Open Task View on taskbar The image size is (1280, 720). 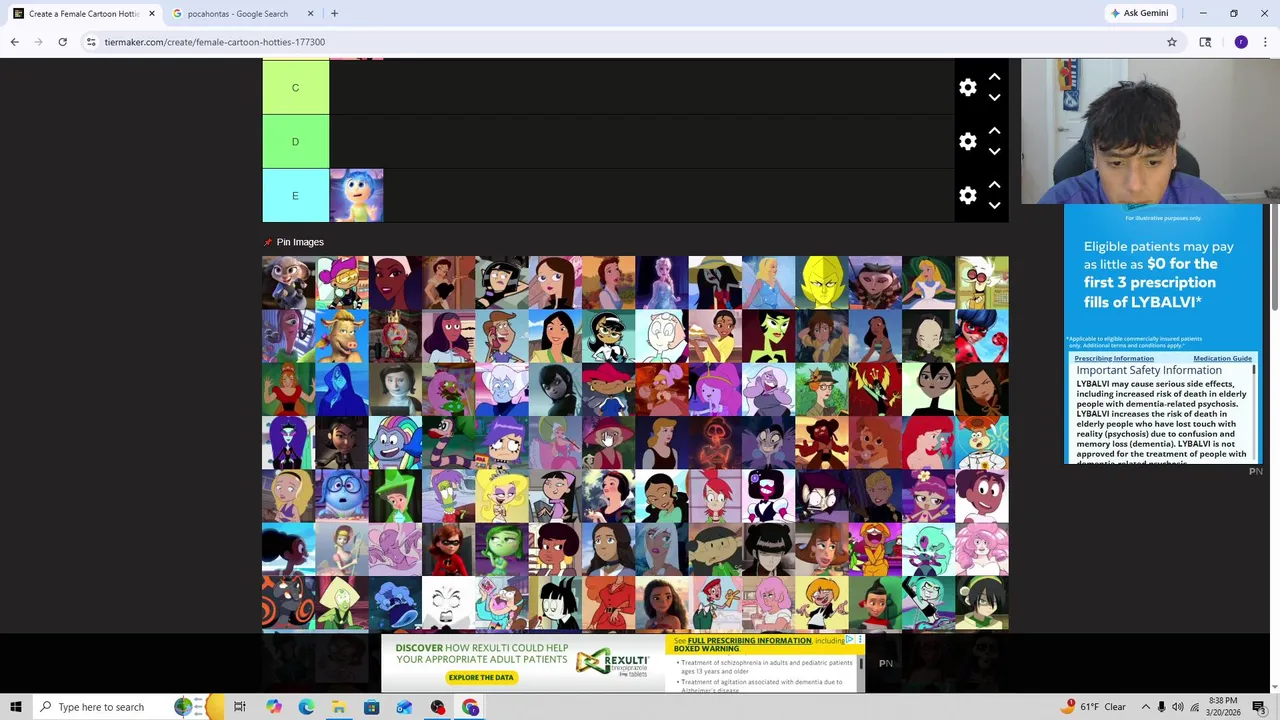coord(240,707)
